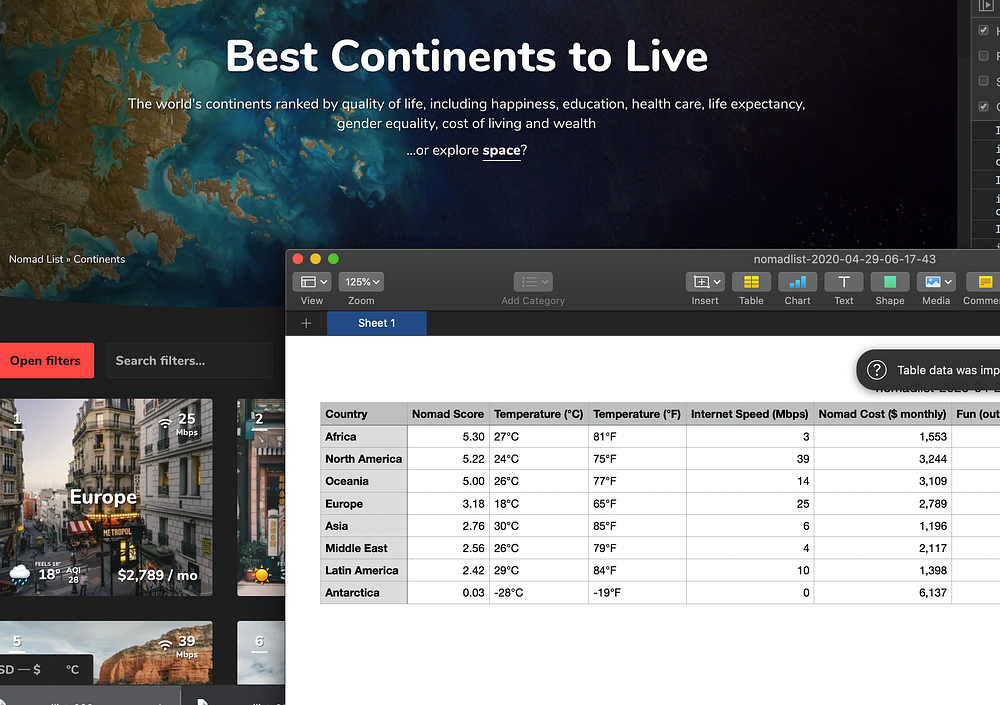Screen dimensions: 1000x705
Task: Select the North America row cell
Action: [x=364, y=459]
